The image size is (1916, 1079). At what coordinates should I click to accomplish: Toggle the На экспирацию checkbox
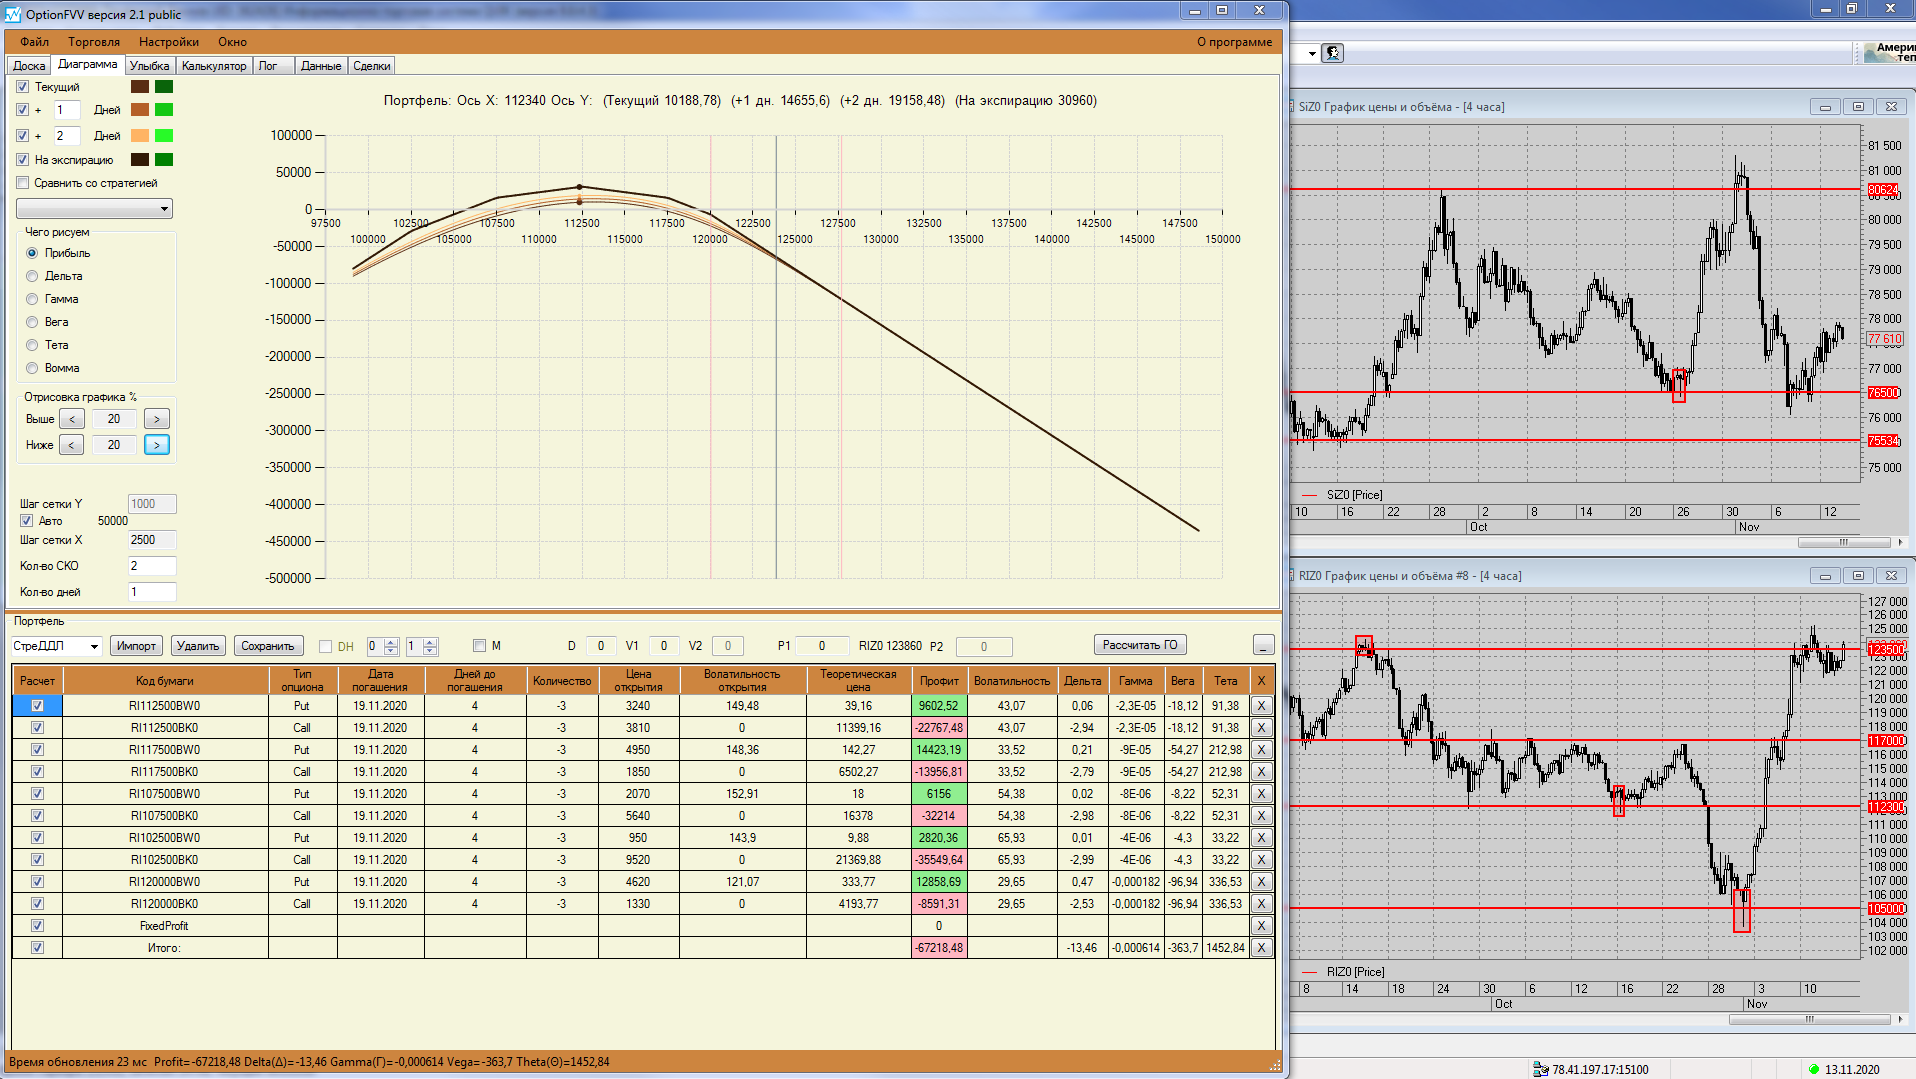click(x=23, y=160)
